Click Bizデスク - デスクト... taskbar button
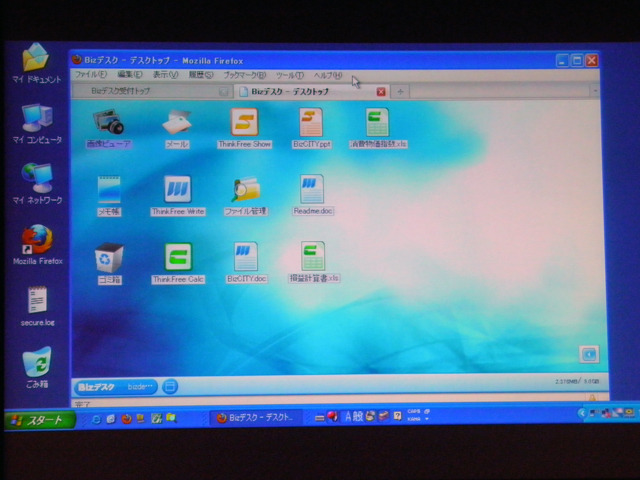Image resolution: width=640 pixels, height=480 pixels. click(256, 418)
